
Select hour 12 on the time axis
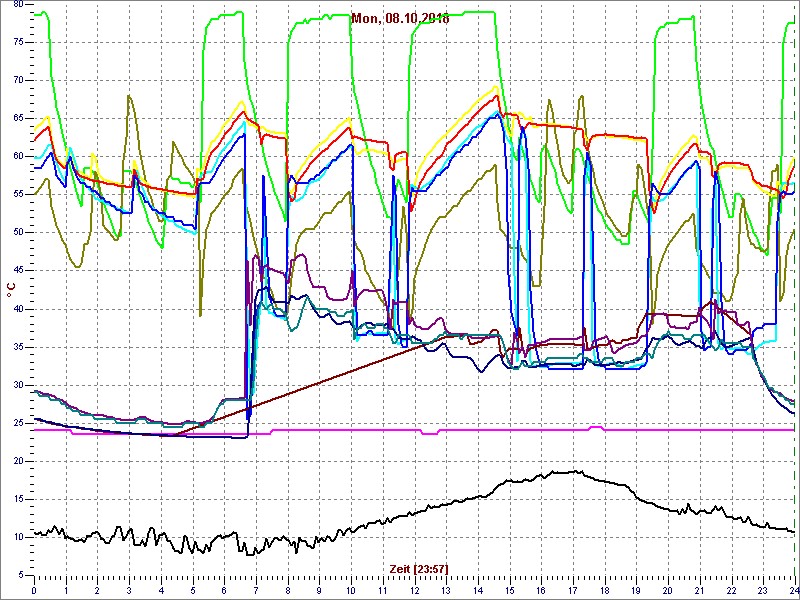click(415, 589)
